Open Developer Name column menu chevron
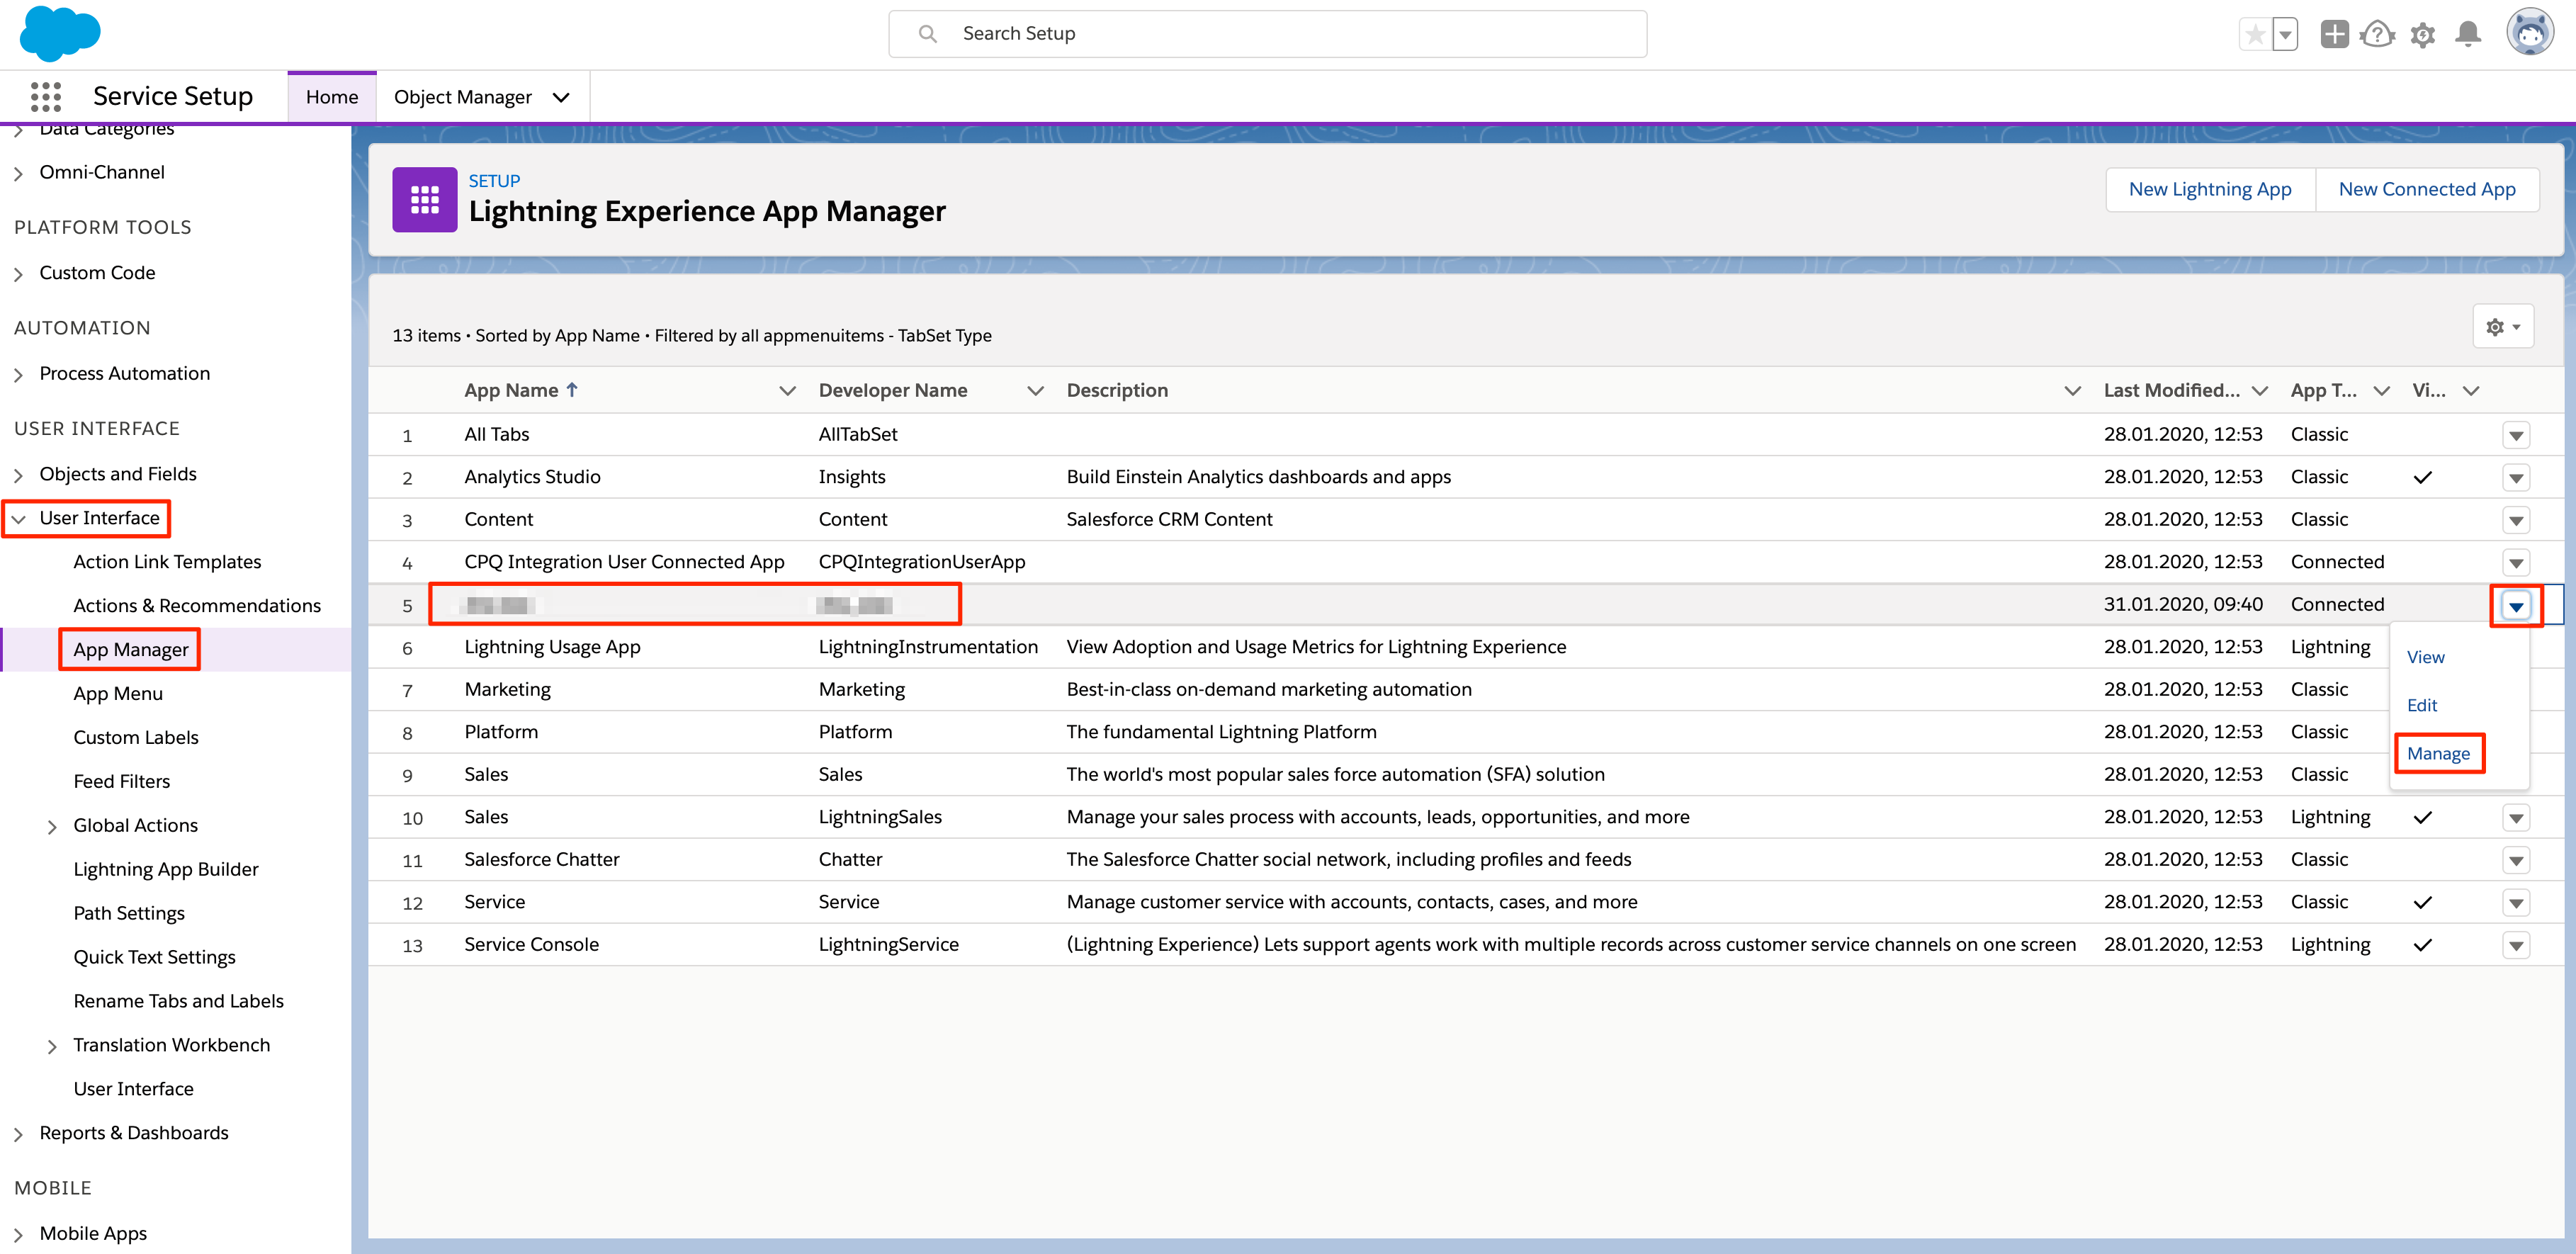The image size is (2576, 1254). point(1035,391)
